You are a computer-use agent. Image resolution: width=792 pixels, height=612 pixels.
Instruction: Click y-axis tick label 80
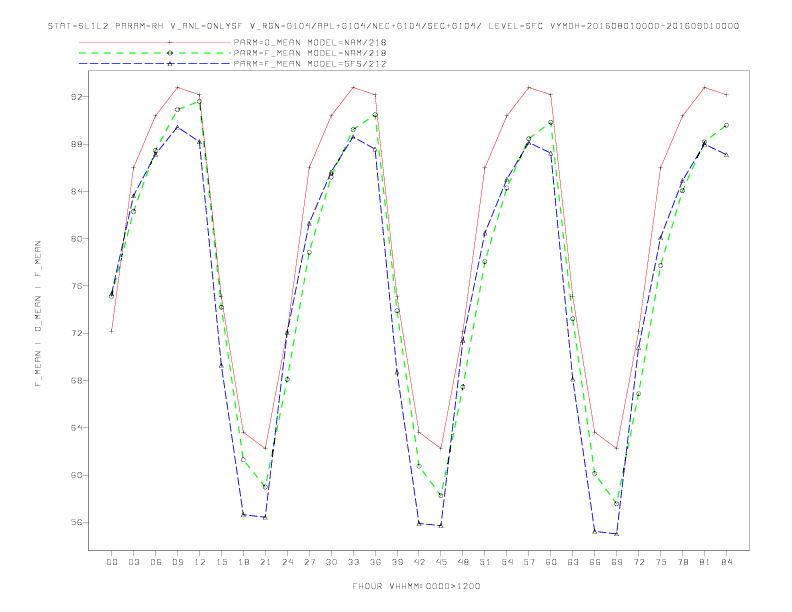tap(77, 238)
